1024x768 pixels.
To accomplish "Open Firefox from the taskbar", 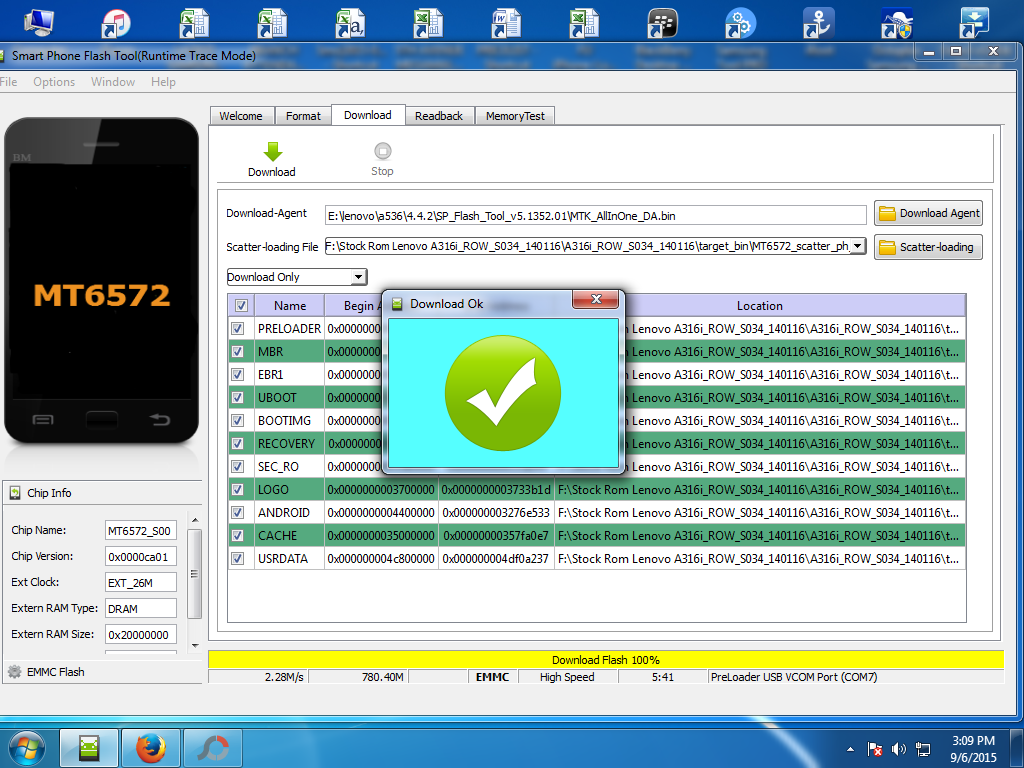I will coord(150,747).
